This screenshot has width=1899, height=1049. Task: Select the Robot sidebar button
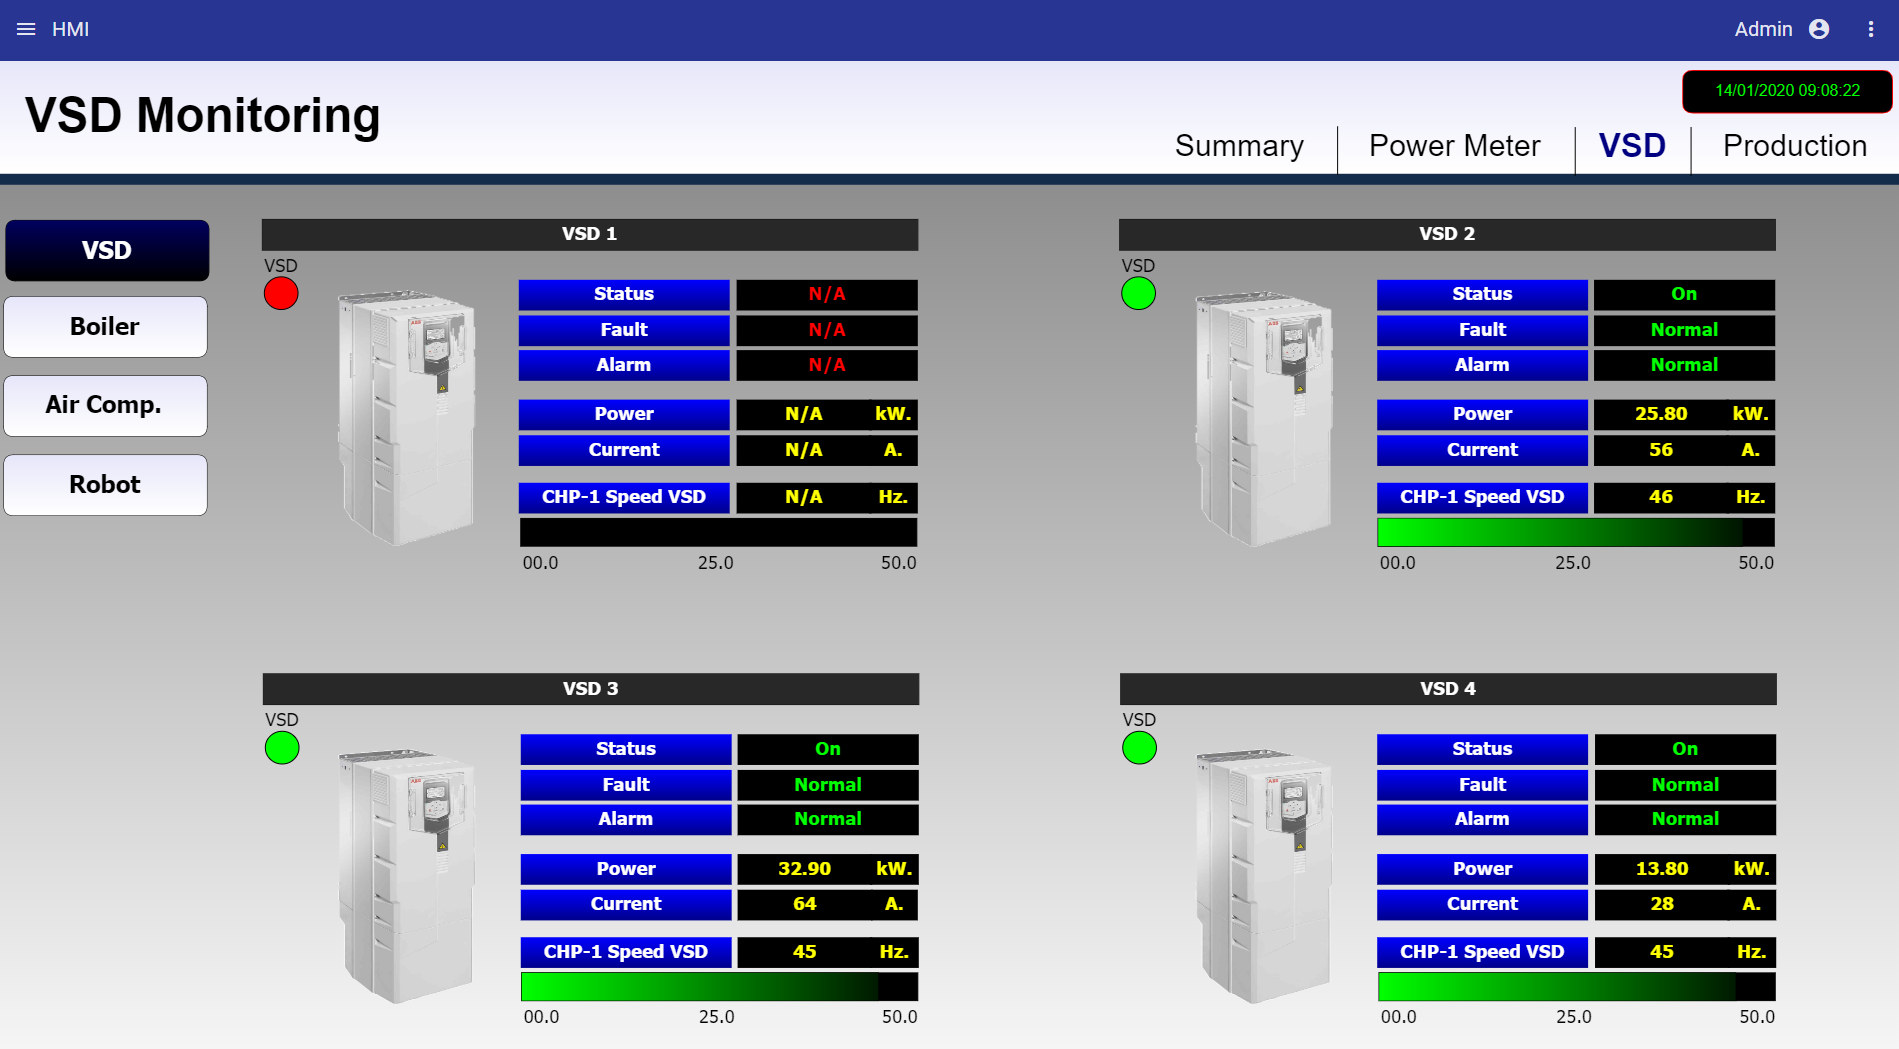click(105, 485)
